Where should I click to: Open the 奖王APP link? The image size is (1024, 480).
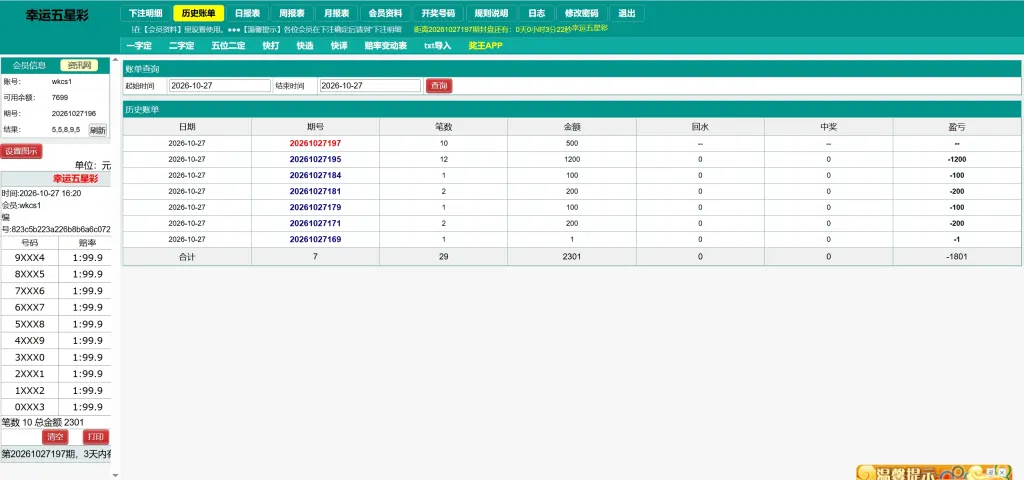pos(486,46)
